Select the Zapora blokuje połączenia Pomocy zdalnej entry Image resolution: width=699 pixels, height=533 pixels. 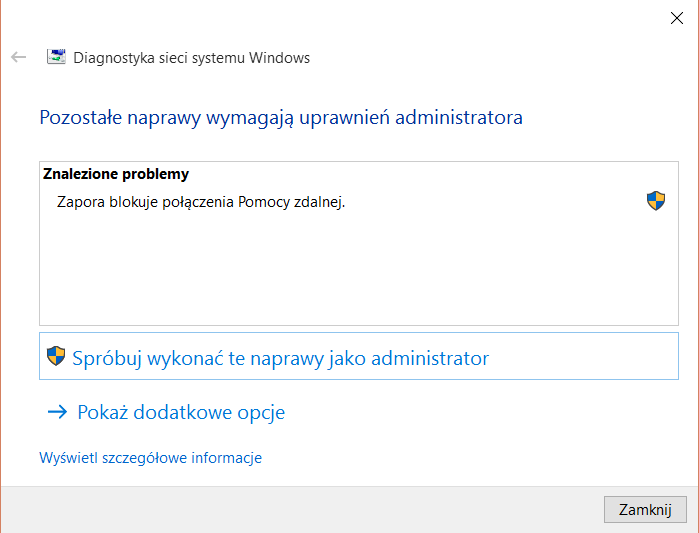point(201,202)
